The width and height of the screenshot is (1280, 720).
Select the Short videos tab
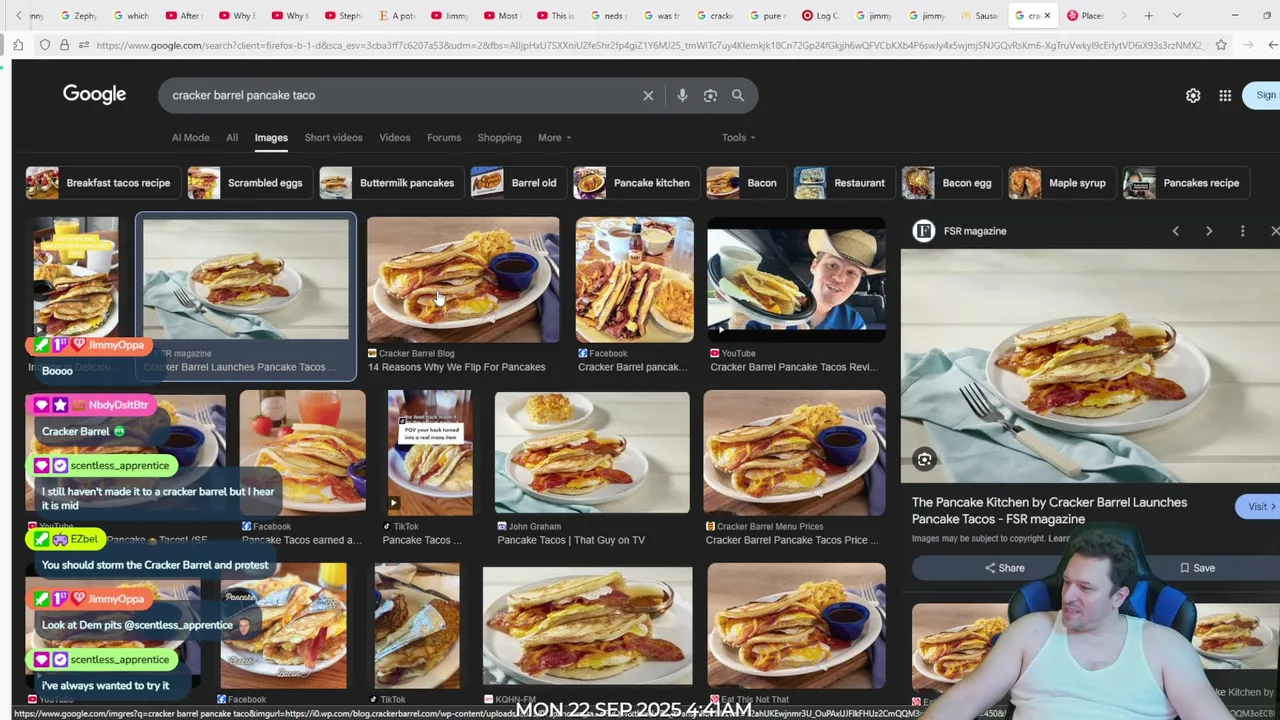[x=333, y=138]
